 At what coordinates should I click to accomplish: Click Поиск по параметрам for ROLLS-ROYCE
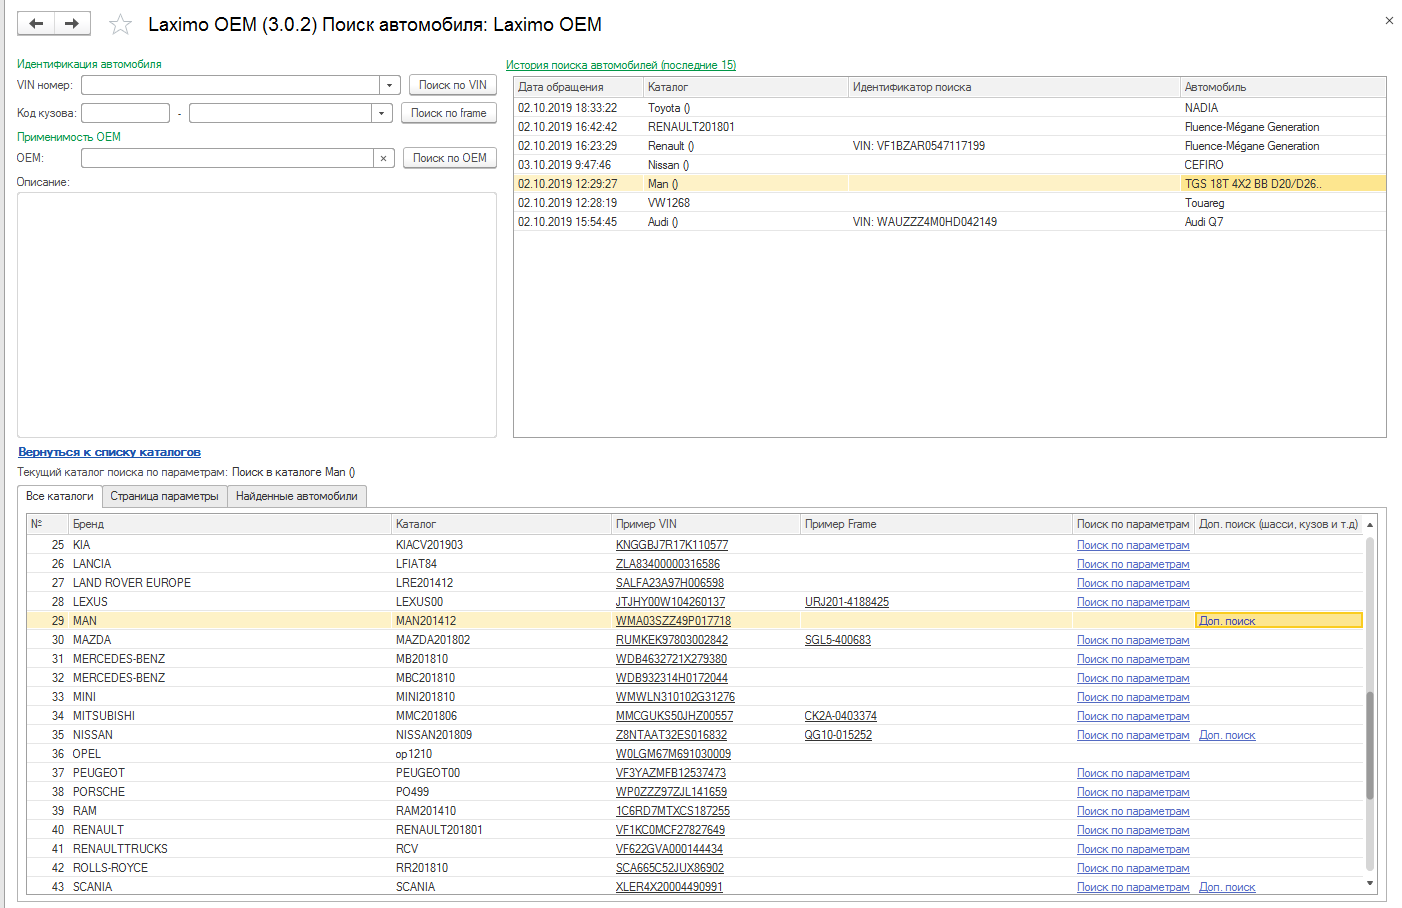(x=1133, y=868)
